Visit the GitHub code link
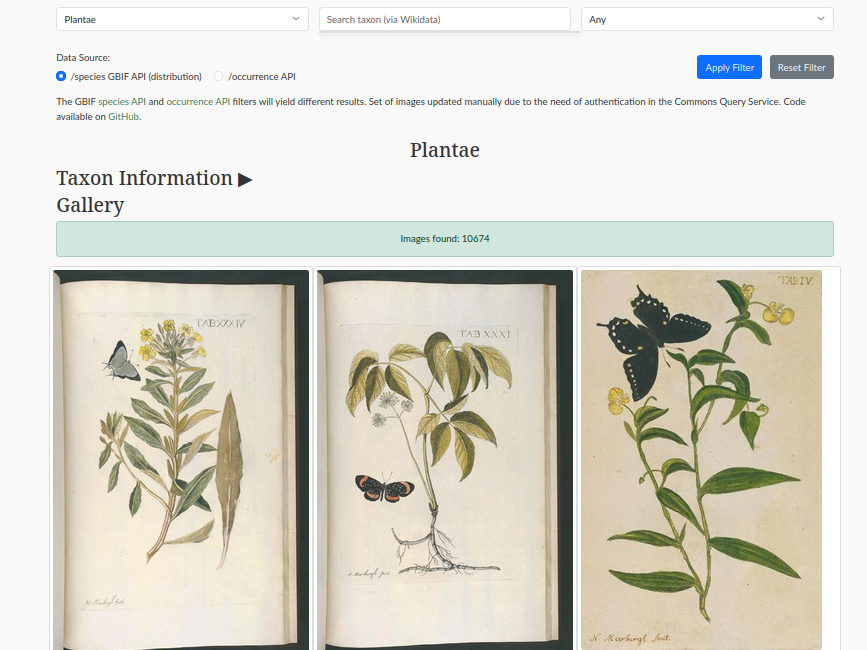The width and height of the screenshot is (867, 650). (x=124, y=117)
